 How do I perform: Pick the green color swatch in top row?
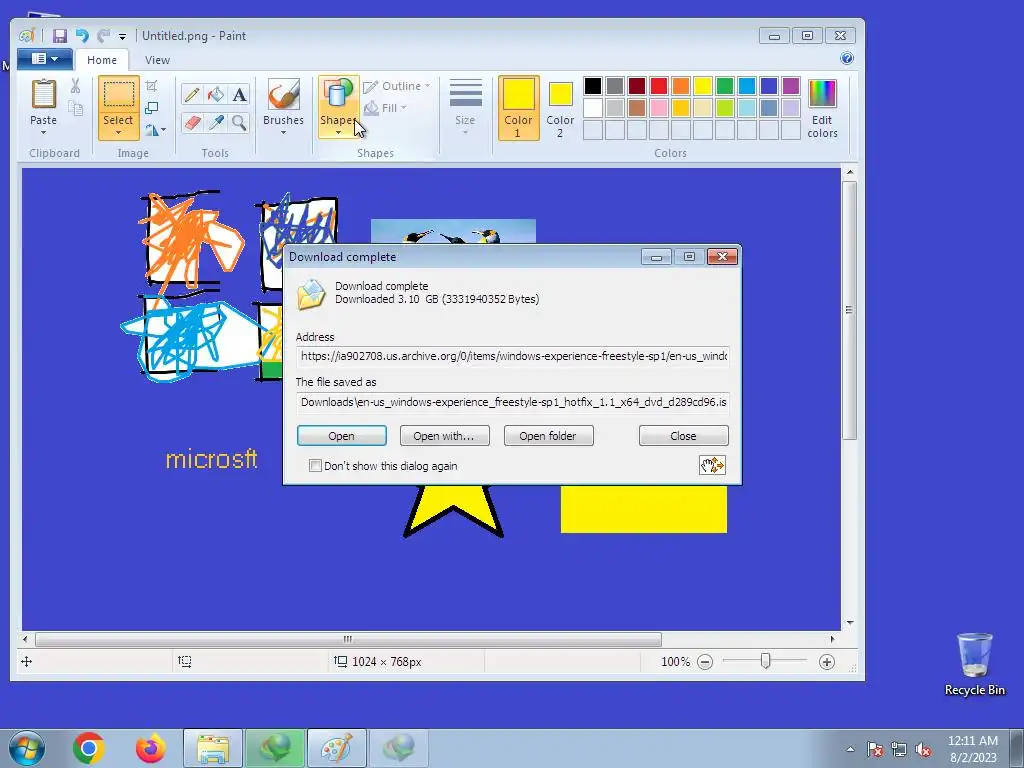click(x=725, y=86)
